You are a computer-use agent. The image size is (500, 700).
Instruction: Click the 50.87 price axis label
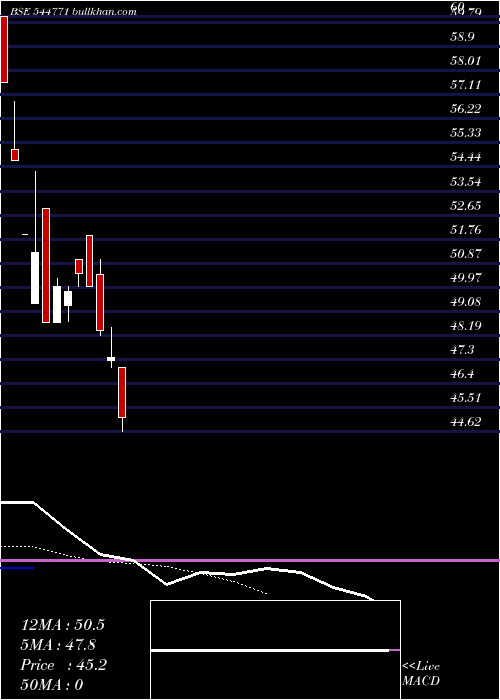click(465, 254)
